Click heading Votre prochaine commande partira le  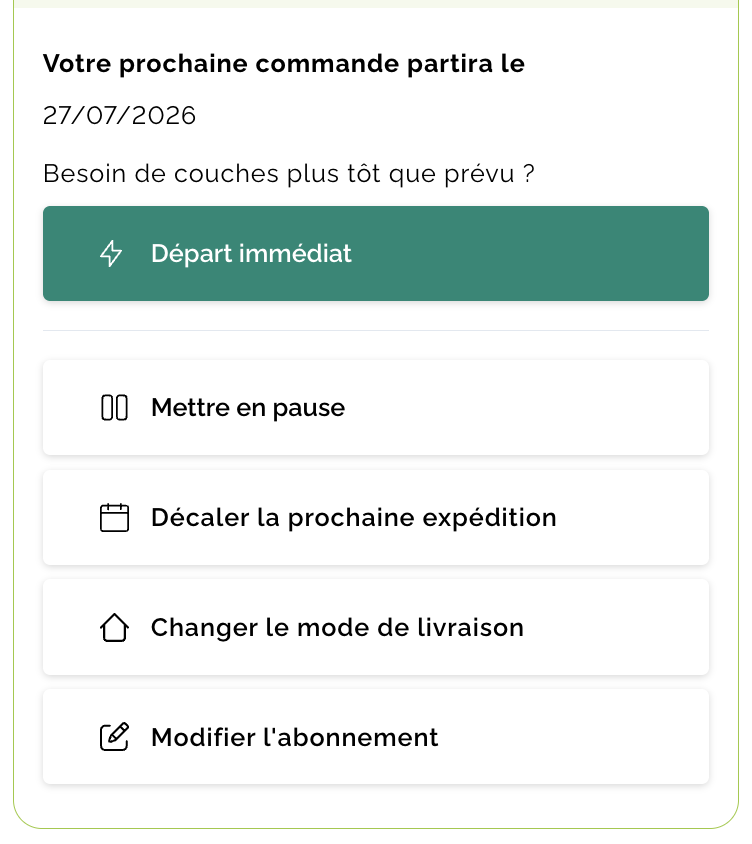click(x=284, y=64)
